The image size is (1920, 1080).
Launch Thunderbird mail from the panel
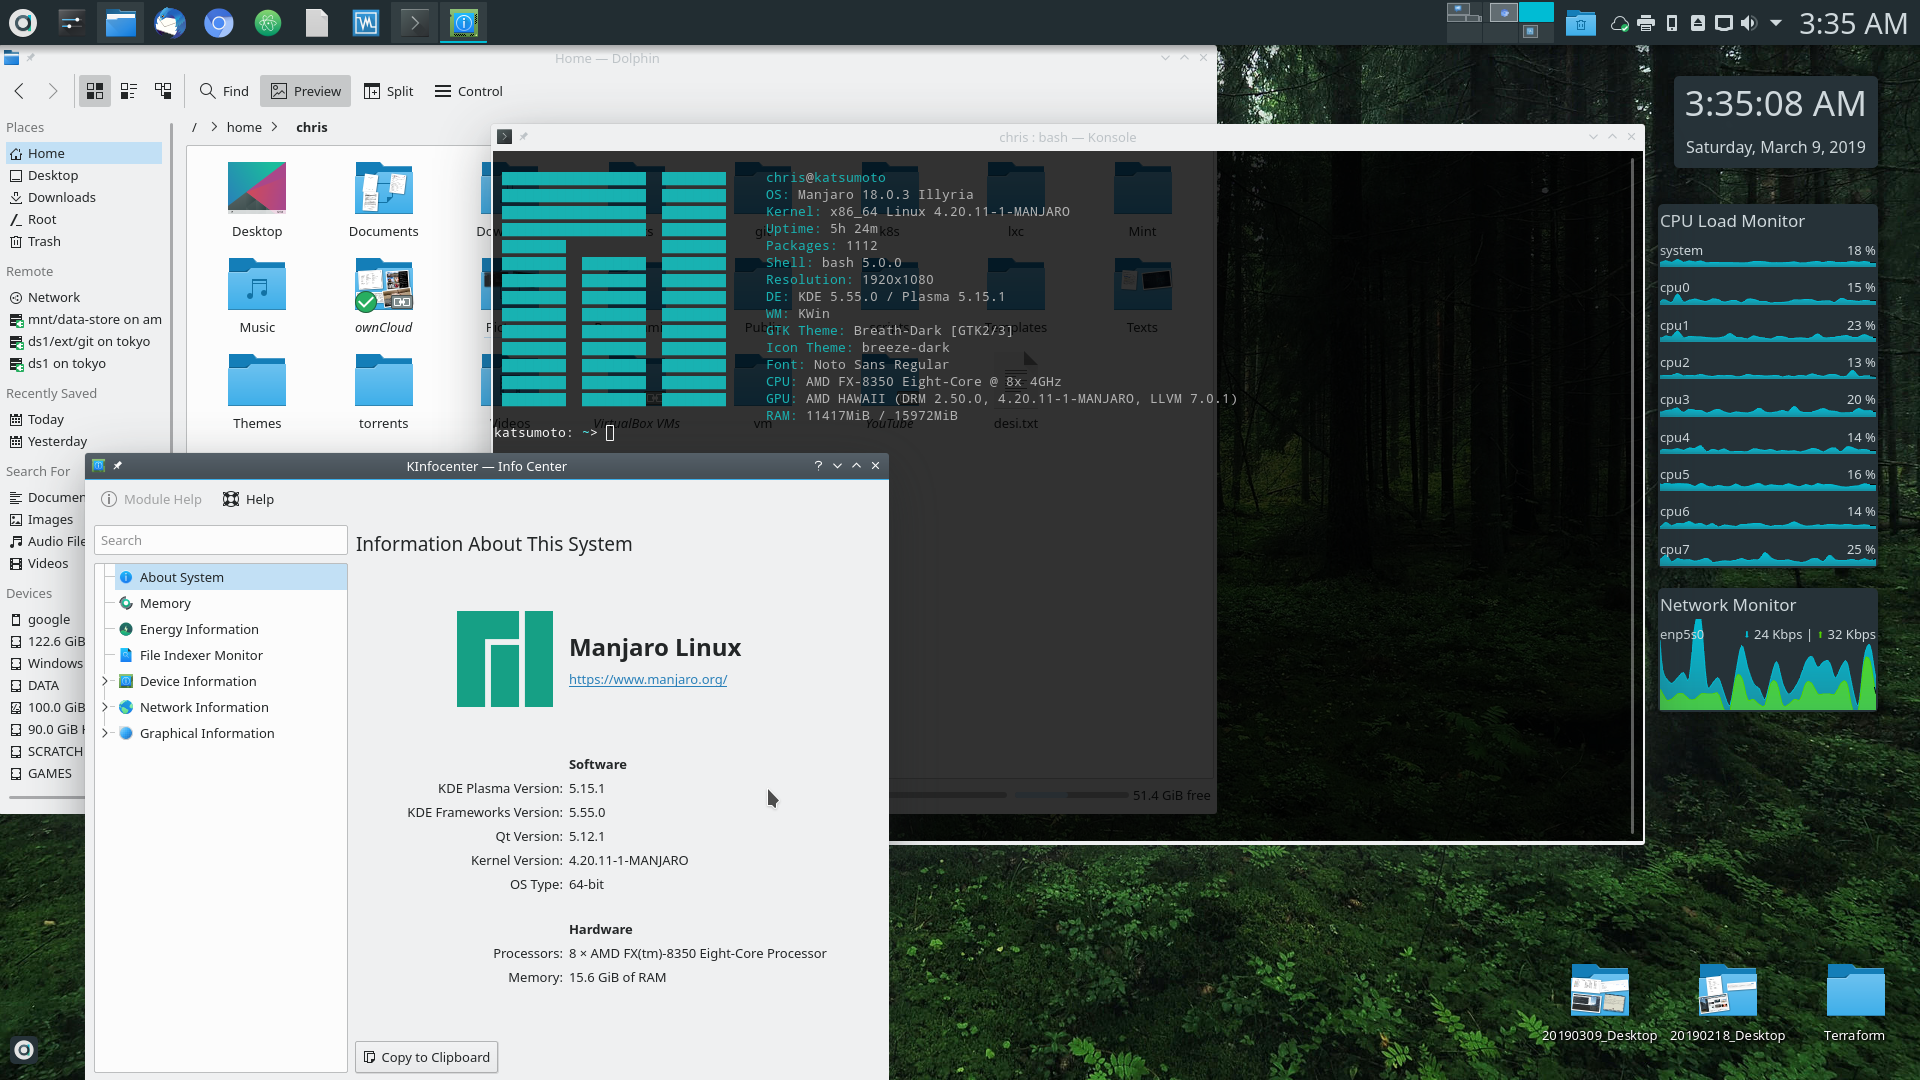coord(170,22)
